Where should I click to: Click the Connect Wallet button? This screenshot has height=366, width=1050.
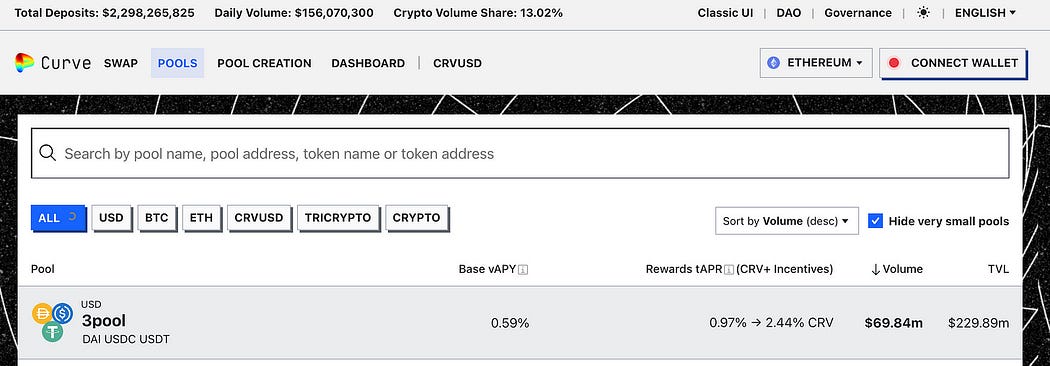click(952, 63)
